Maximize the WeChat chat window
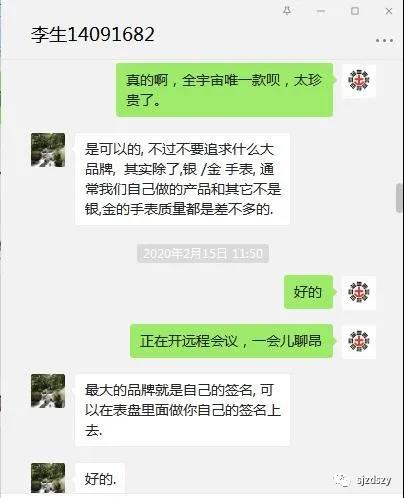Screen dimensions: 404x498 coord(355,11)
